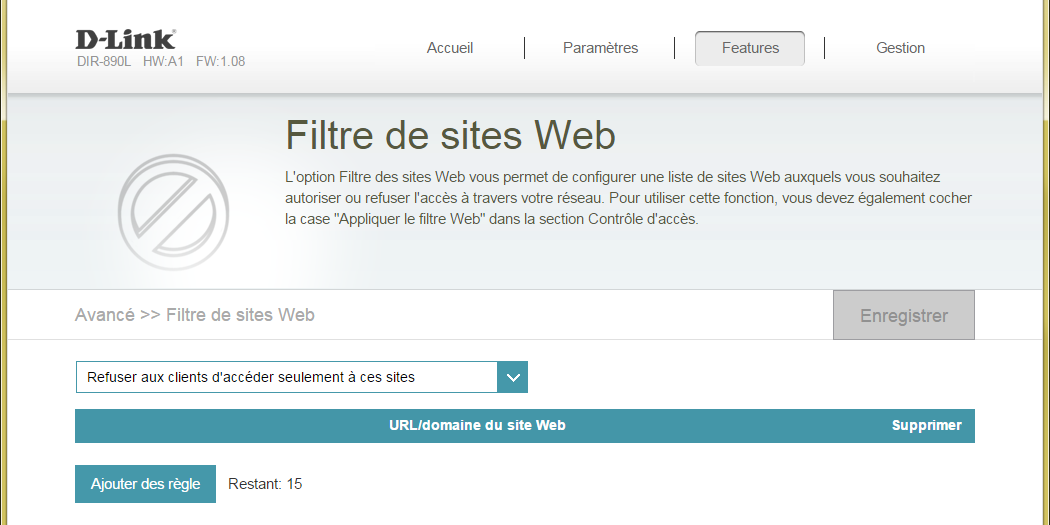Click the DIR-890L model label
Screen dimensions: 1050x525
[x=104, y=62]
